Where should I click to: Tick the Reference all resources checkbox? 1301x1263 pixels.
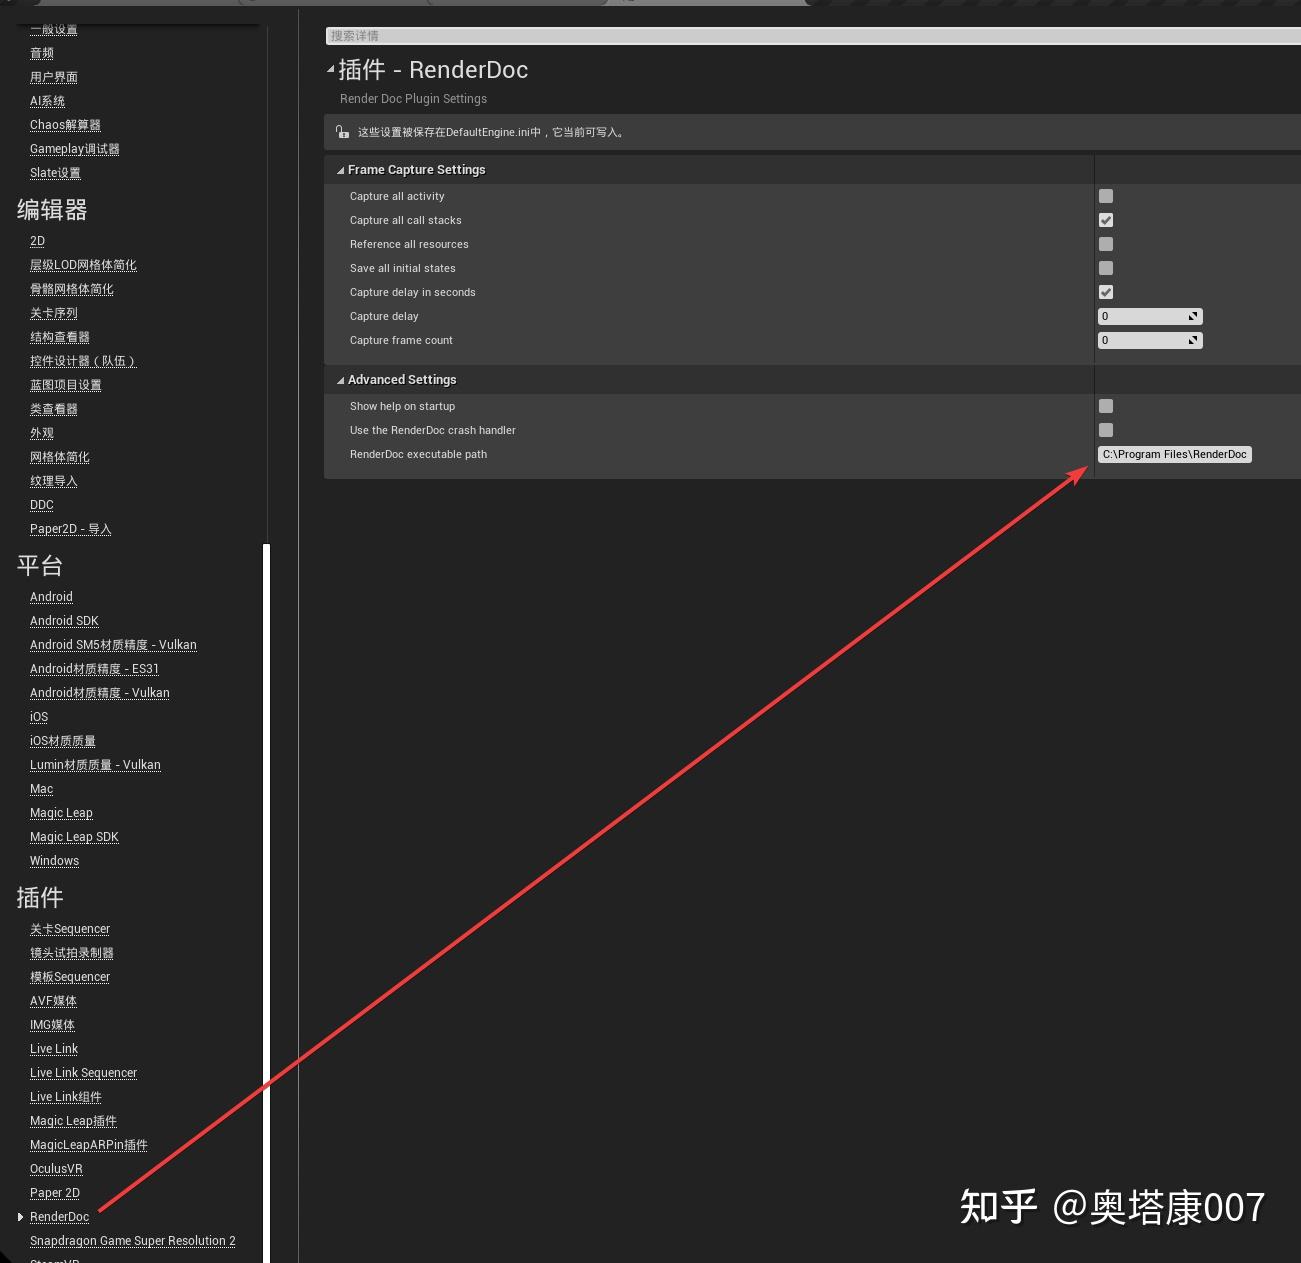pos(1106,244)
